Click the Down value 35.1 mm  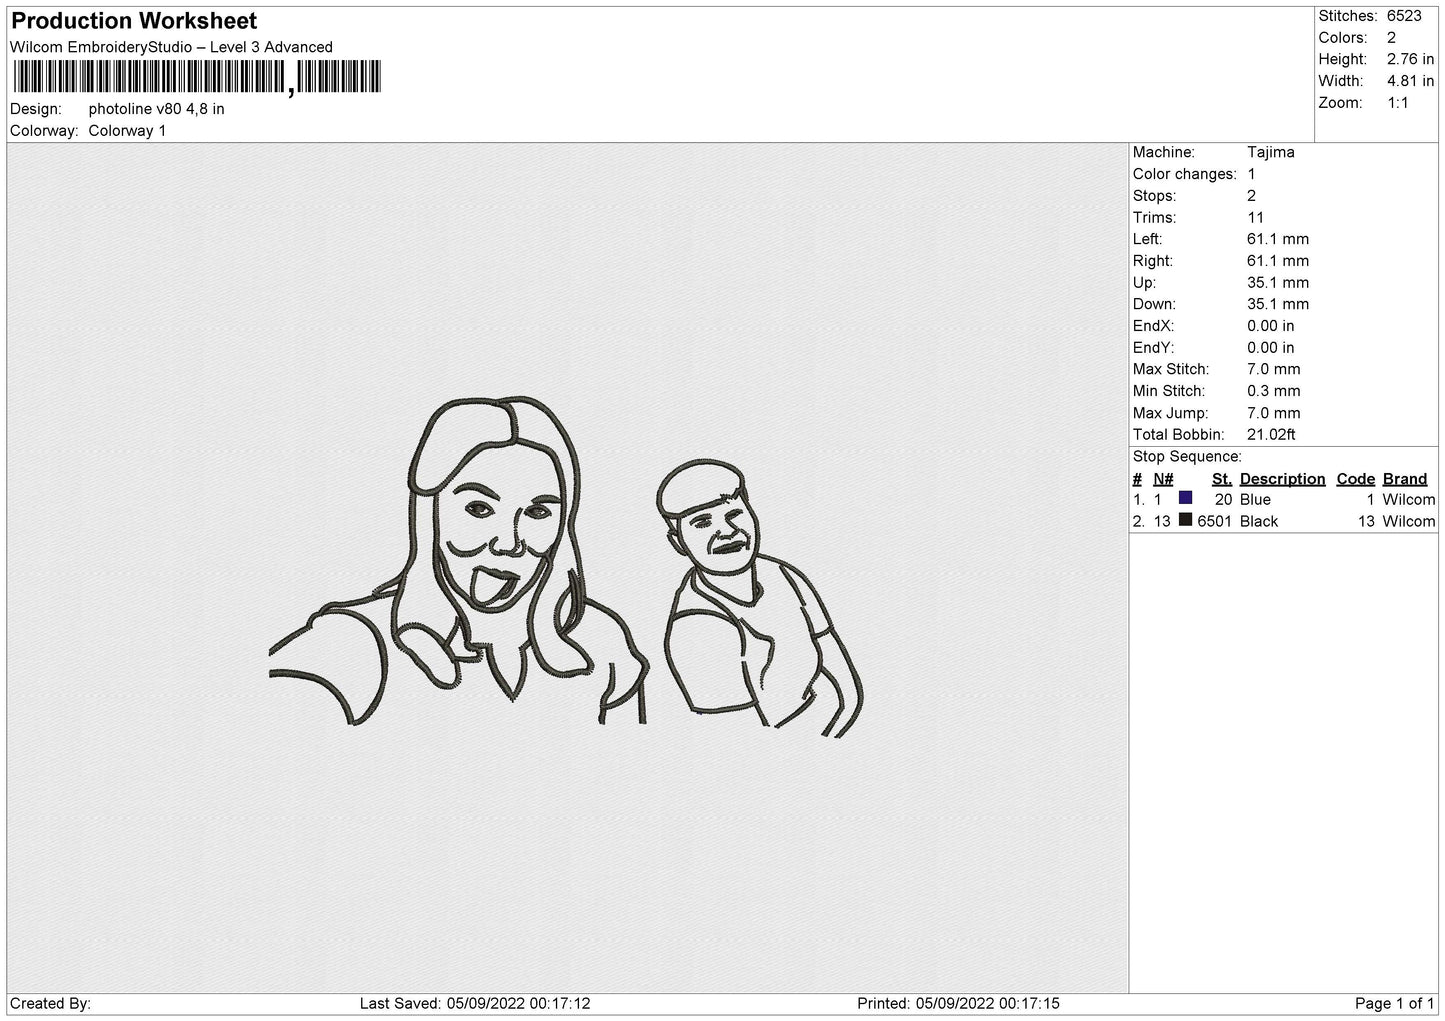click(1278, 304)
